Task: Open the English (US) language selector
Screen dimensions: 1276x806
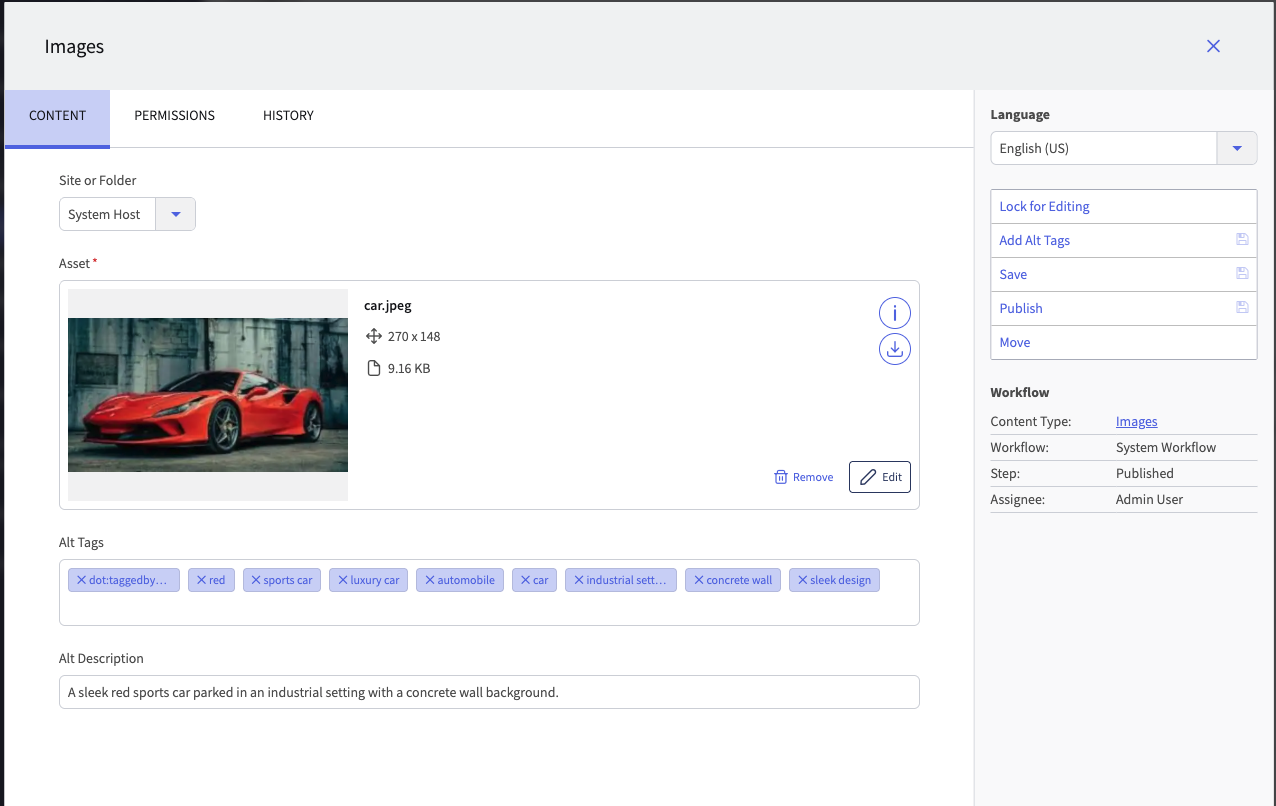Action: coord(1102,148)
